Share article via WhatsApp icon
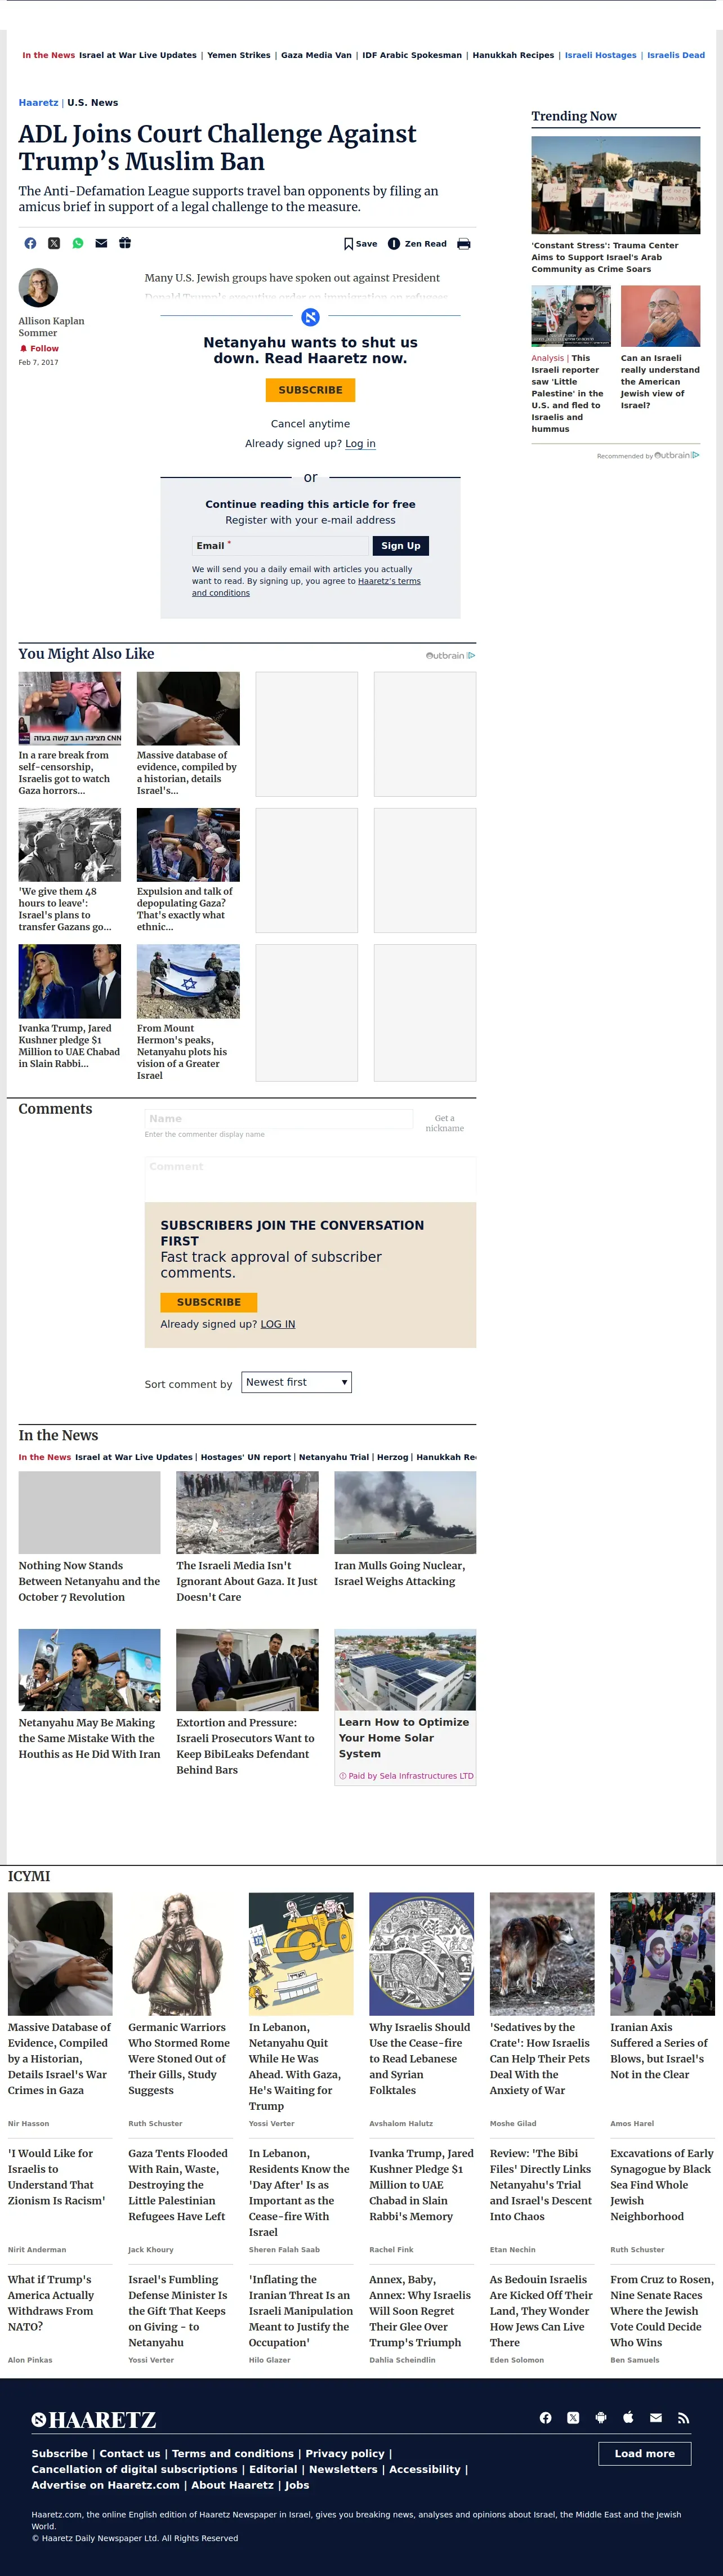This screenshot has width=723, height=2576. [78, 243]
